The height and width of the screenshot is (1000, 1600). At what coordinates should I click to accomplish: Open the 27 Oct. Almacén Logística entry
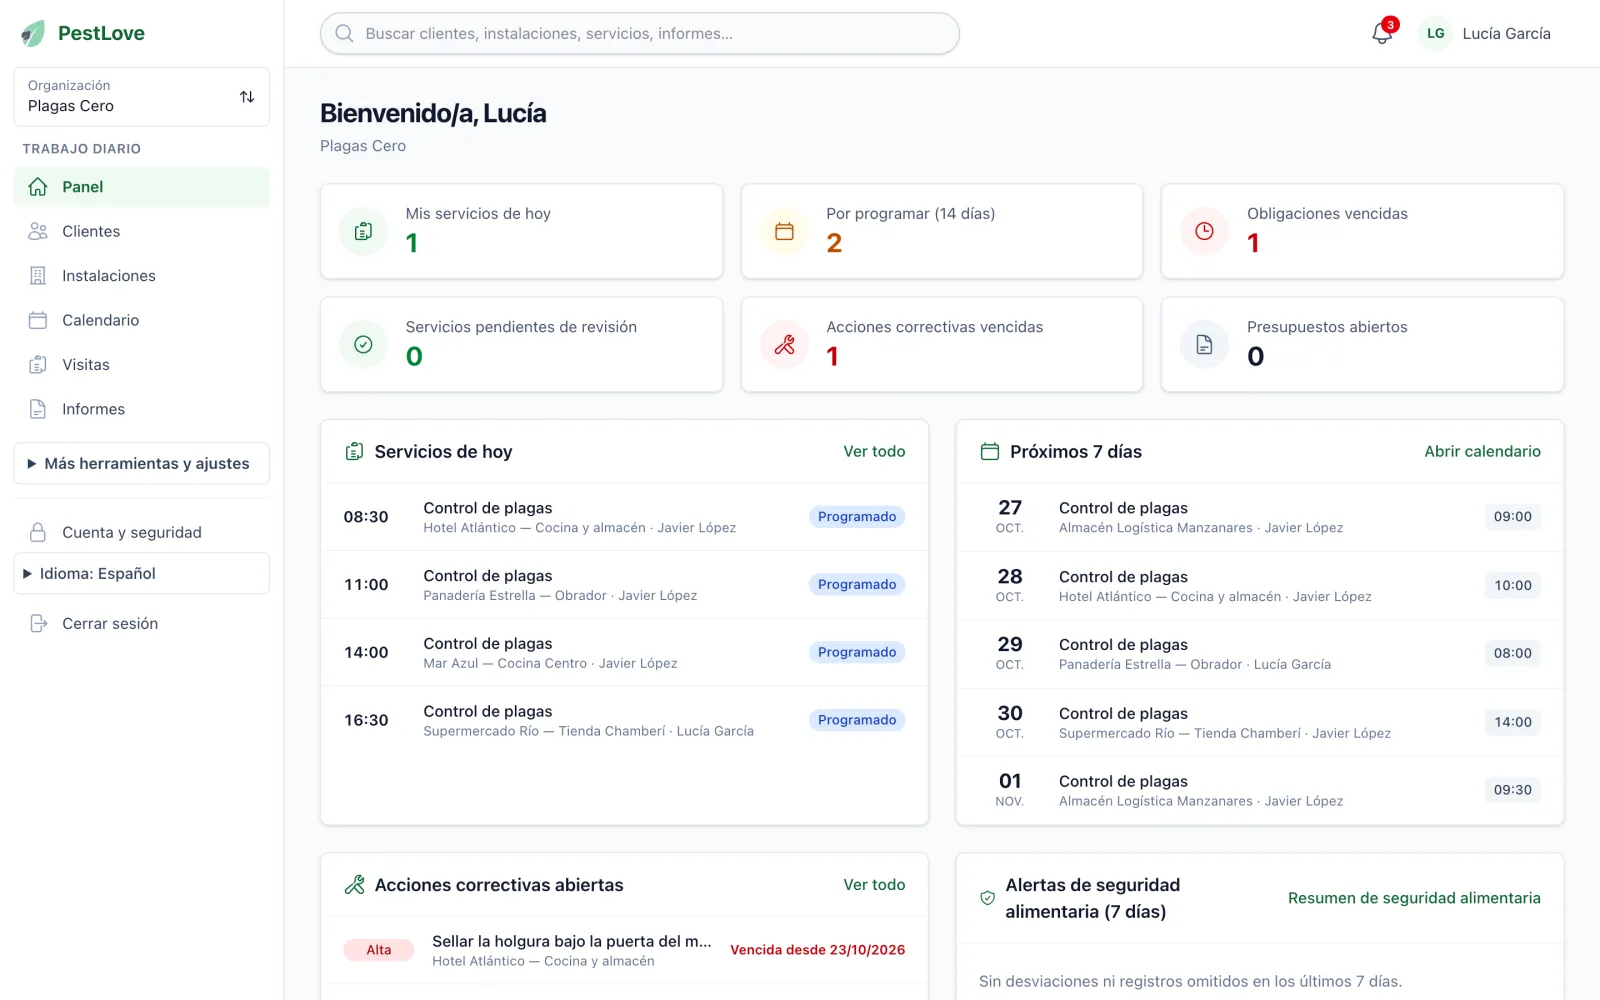point(1260,517)
